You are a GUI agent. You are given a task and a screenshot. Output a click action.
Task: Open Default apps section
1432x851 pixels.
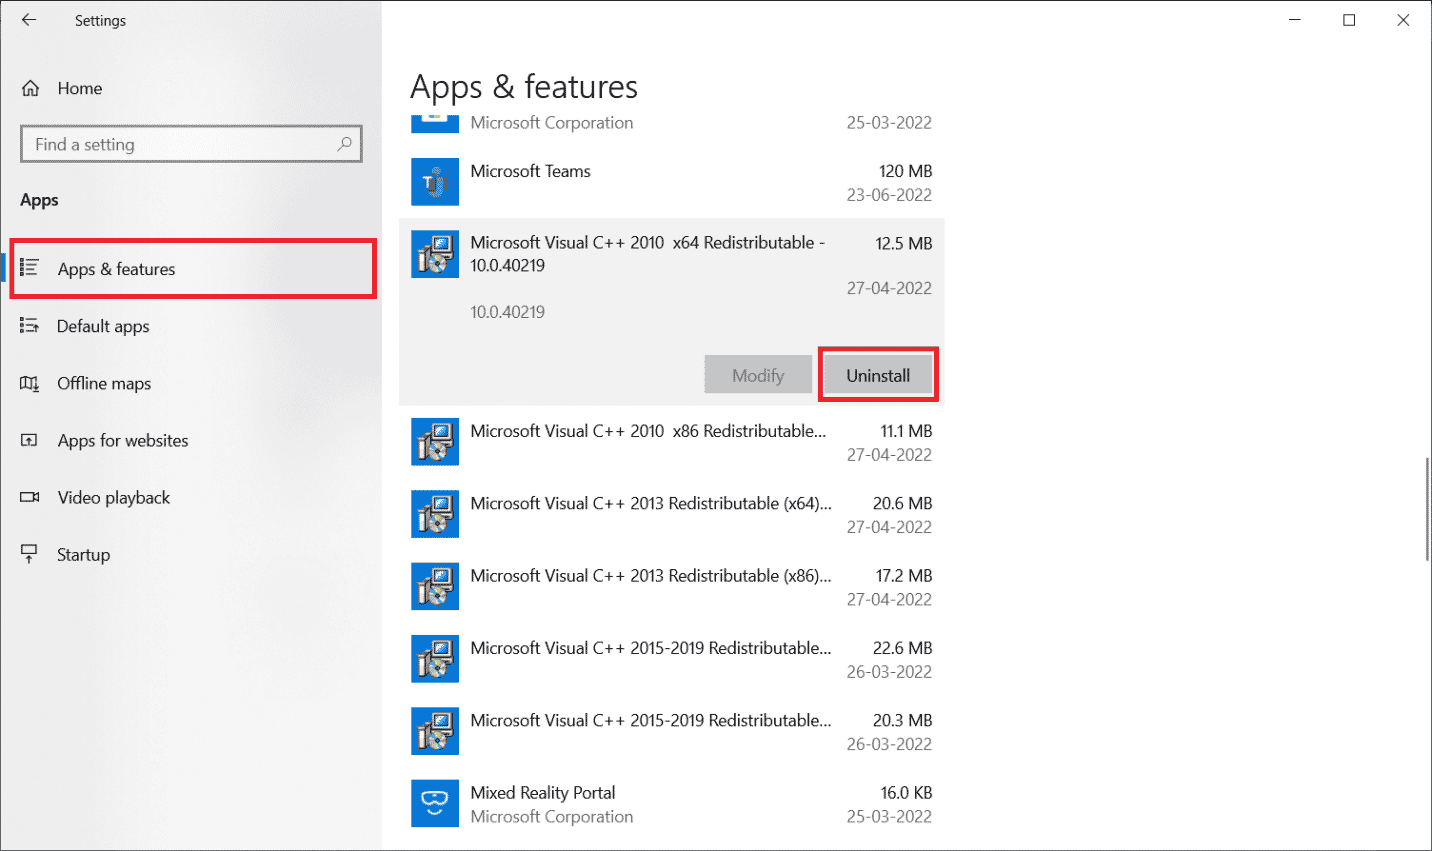pos(191,326)
